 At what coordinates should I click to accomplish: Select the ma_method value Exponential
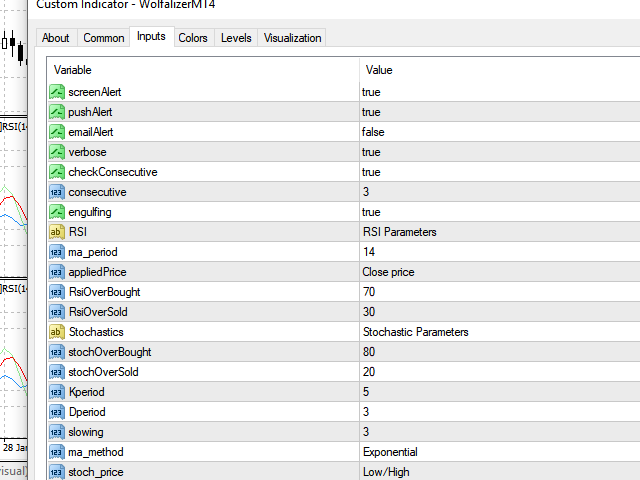tap(390, 452)
